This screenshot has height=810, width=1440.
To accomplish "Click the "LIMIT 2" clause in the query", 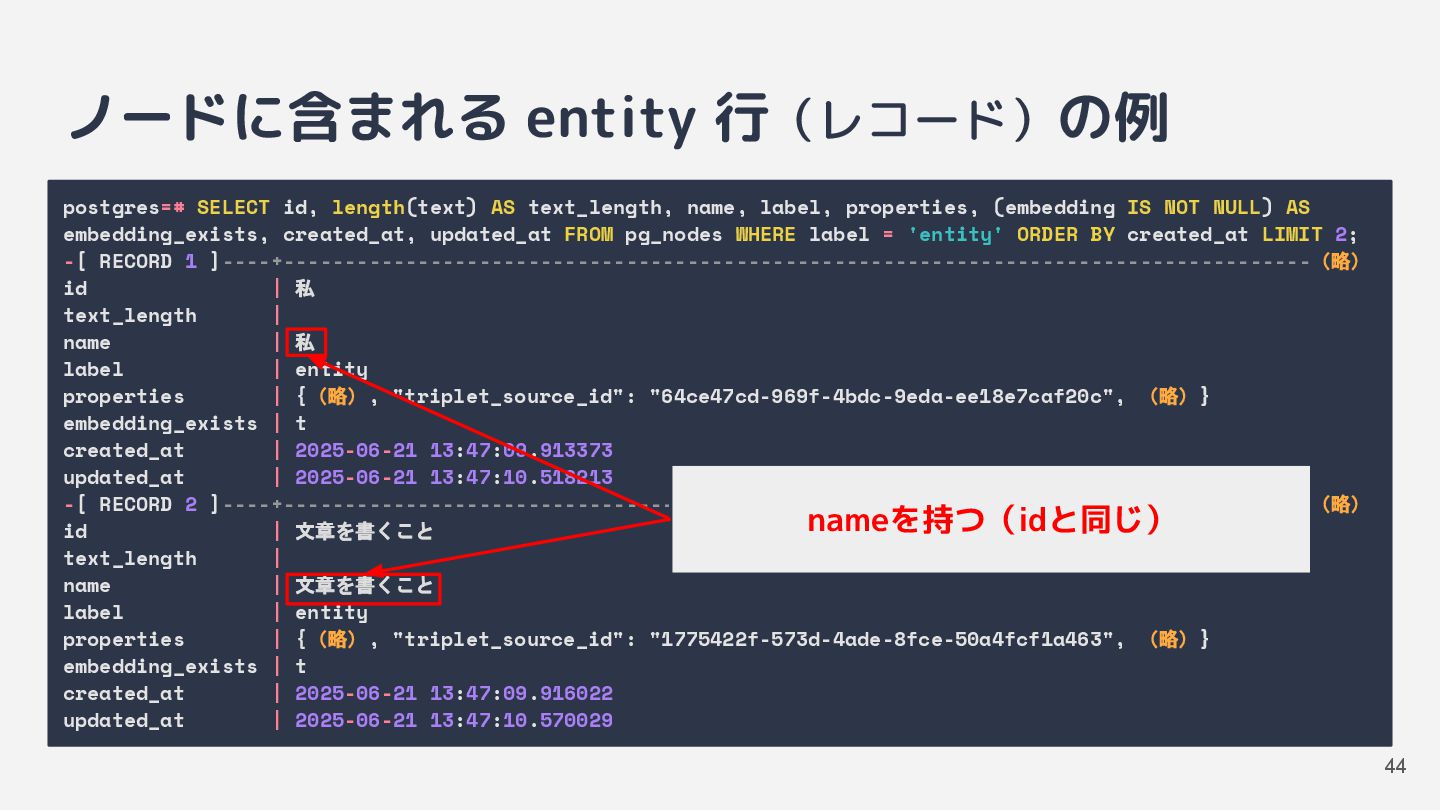I will [x=1304, y=235].
